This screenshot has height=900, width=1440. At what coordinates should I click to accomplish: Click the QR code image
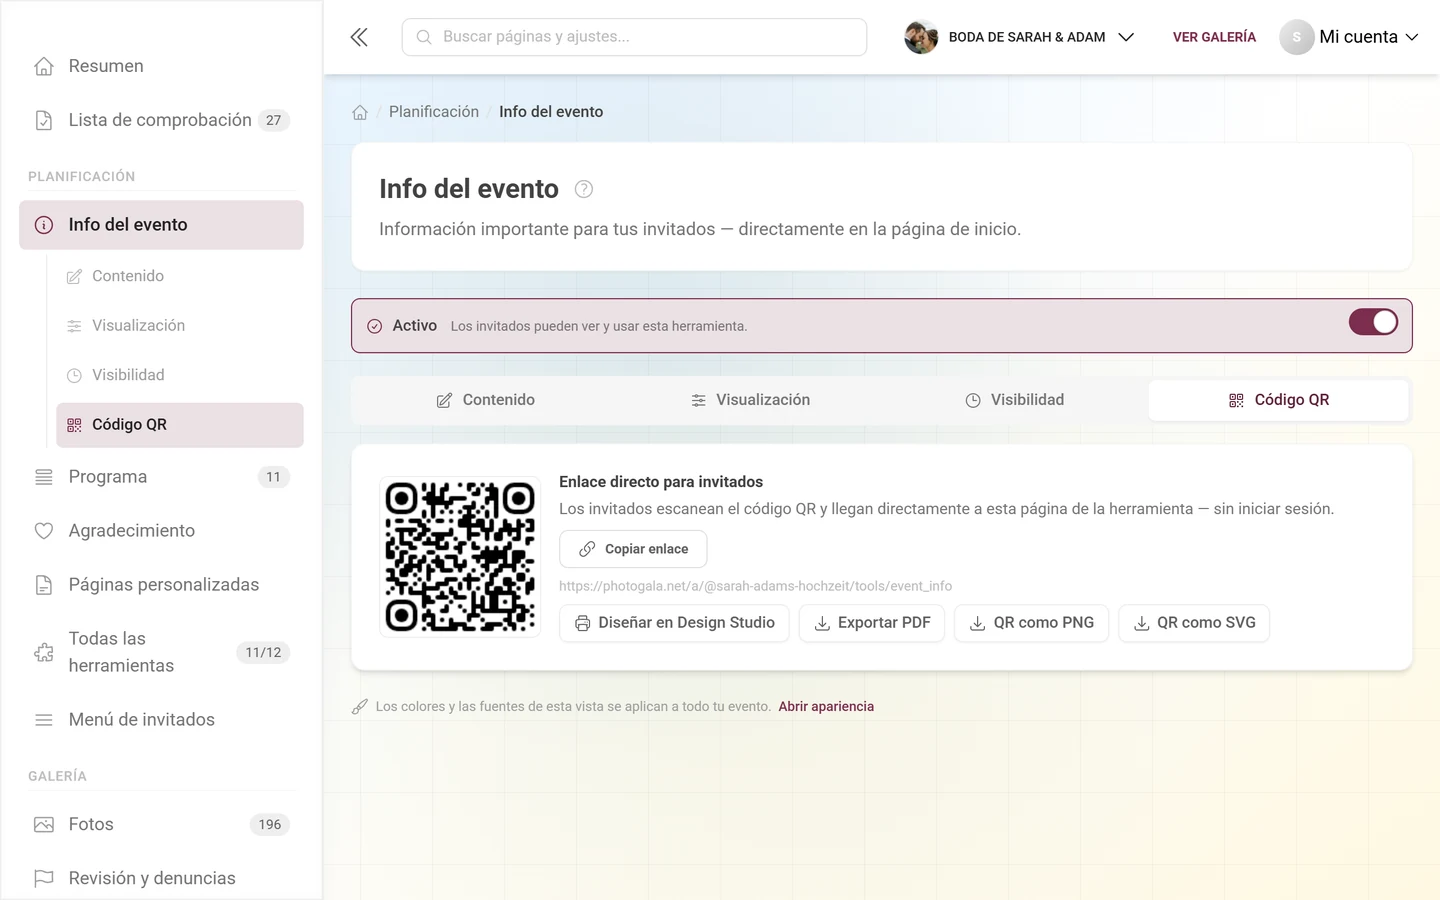click(x=460, y=557)
